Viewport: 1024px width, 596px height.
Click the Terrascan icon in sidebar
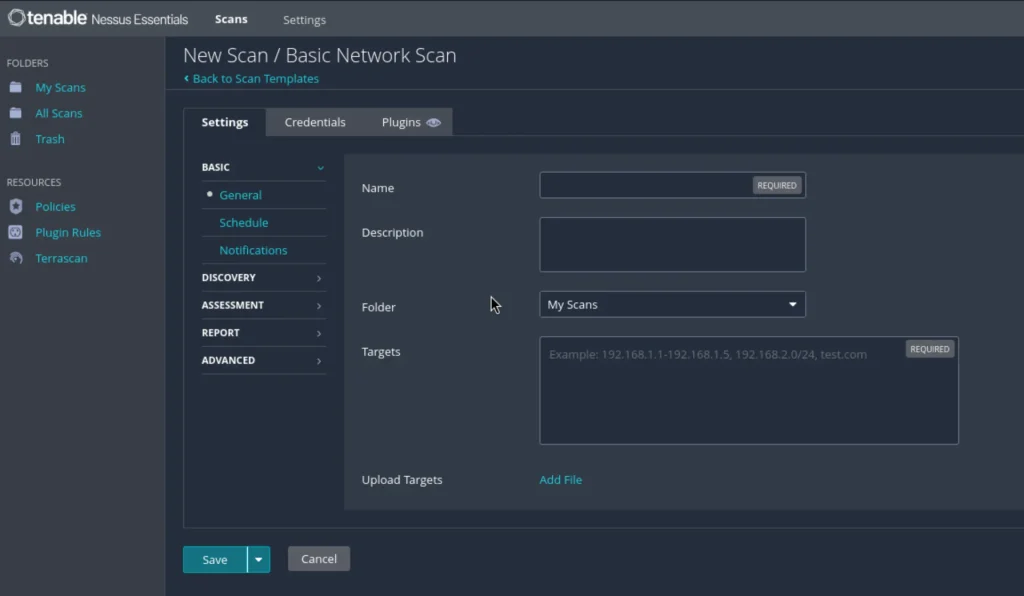coord(15,258)
